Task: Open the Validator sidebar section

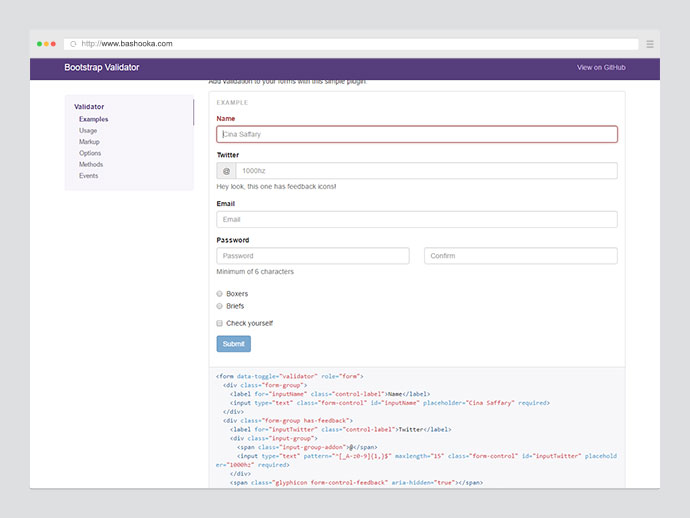Action: 89,107
